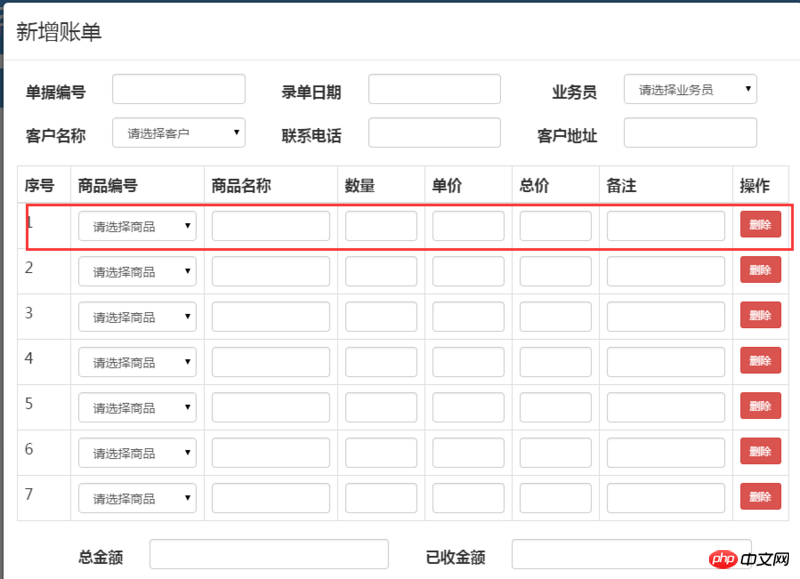Open the 客户名称 customer dropdown
This screenshot has height=579, width=800.
179,133
